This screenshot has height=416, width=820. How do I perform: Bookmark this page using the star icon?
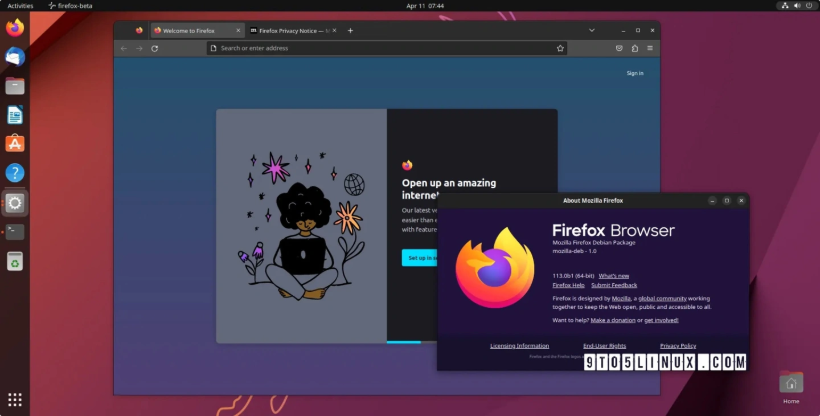(x=560, y=48)
